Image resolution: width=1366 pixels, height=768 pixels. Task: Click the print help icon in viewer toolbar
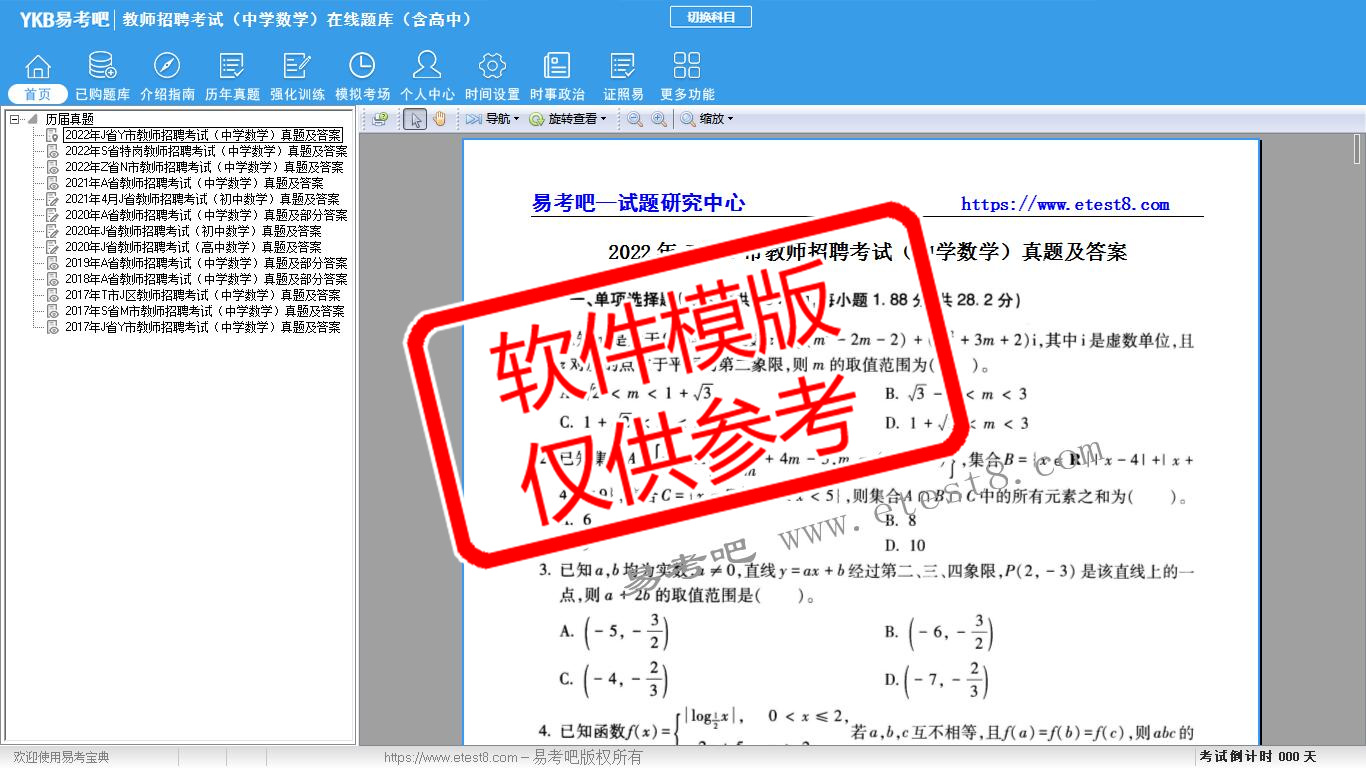[380, 119]
